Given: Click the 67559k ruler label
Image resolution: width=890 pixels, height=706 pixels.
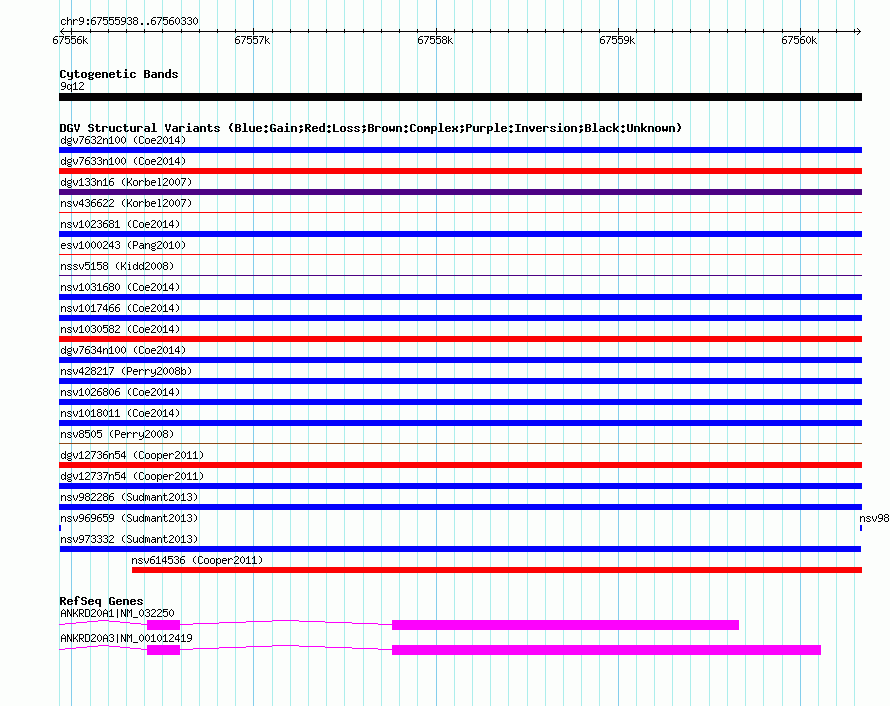Looking at the screenshot, I should (617, 40).
